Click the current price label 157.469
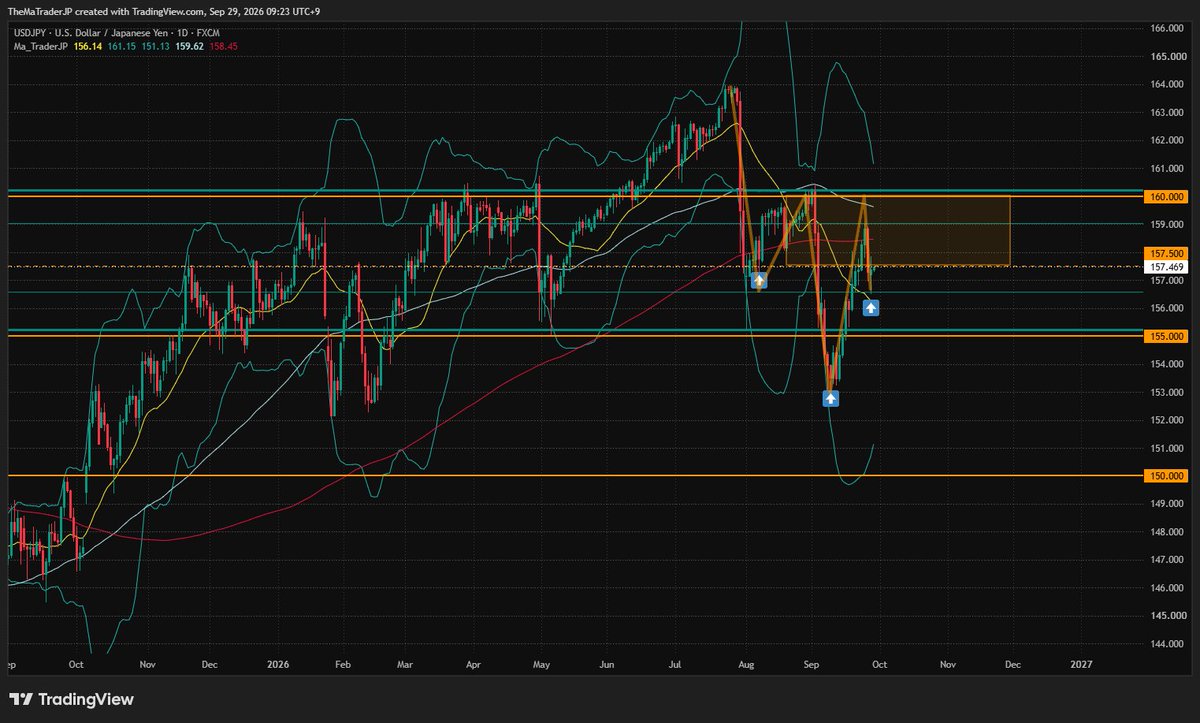 (x=1168, y=267)
